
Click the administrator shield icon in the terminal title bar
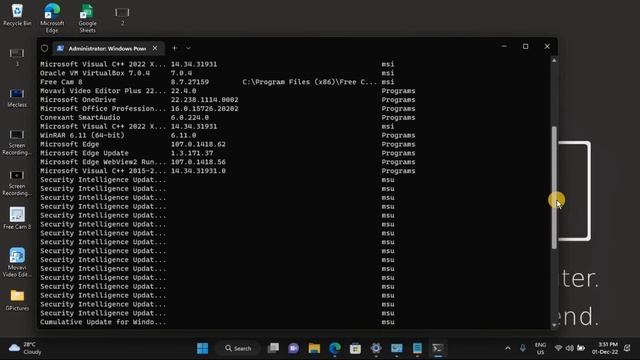point(44,48)
